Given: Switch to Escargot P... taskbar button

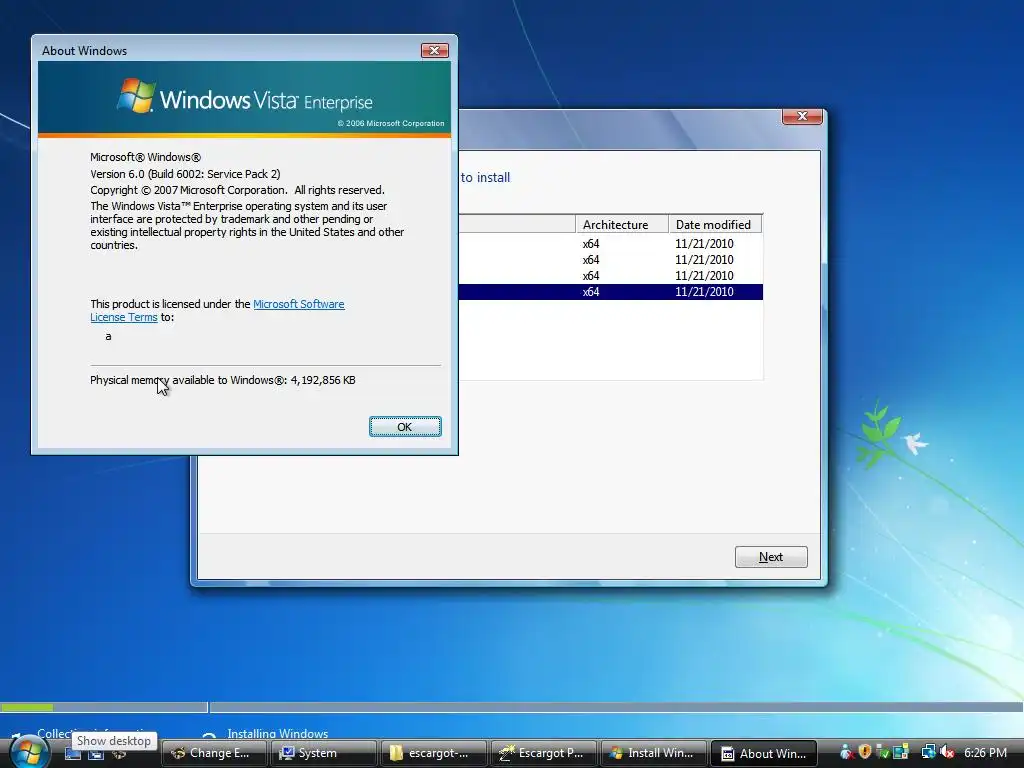Looking at the screenshot, I should tap(543, 753).
